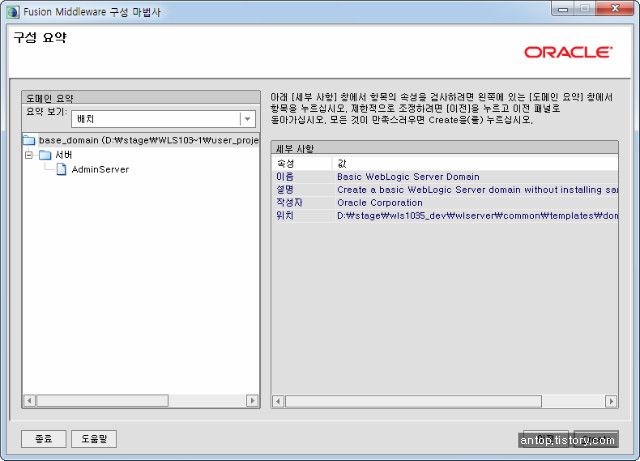Click the 속성 column header
This screenshot has width=640, height=461.
pyautogui.click(x=302, y=163)
